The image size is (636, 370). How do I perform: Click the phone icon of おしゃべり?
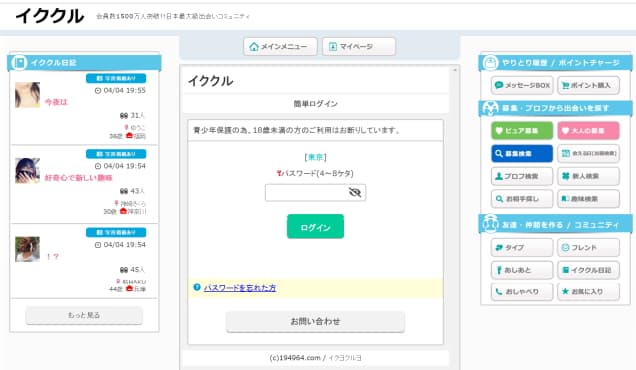[x=499, y=291]
